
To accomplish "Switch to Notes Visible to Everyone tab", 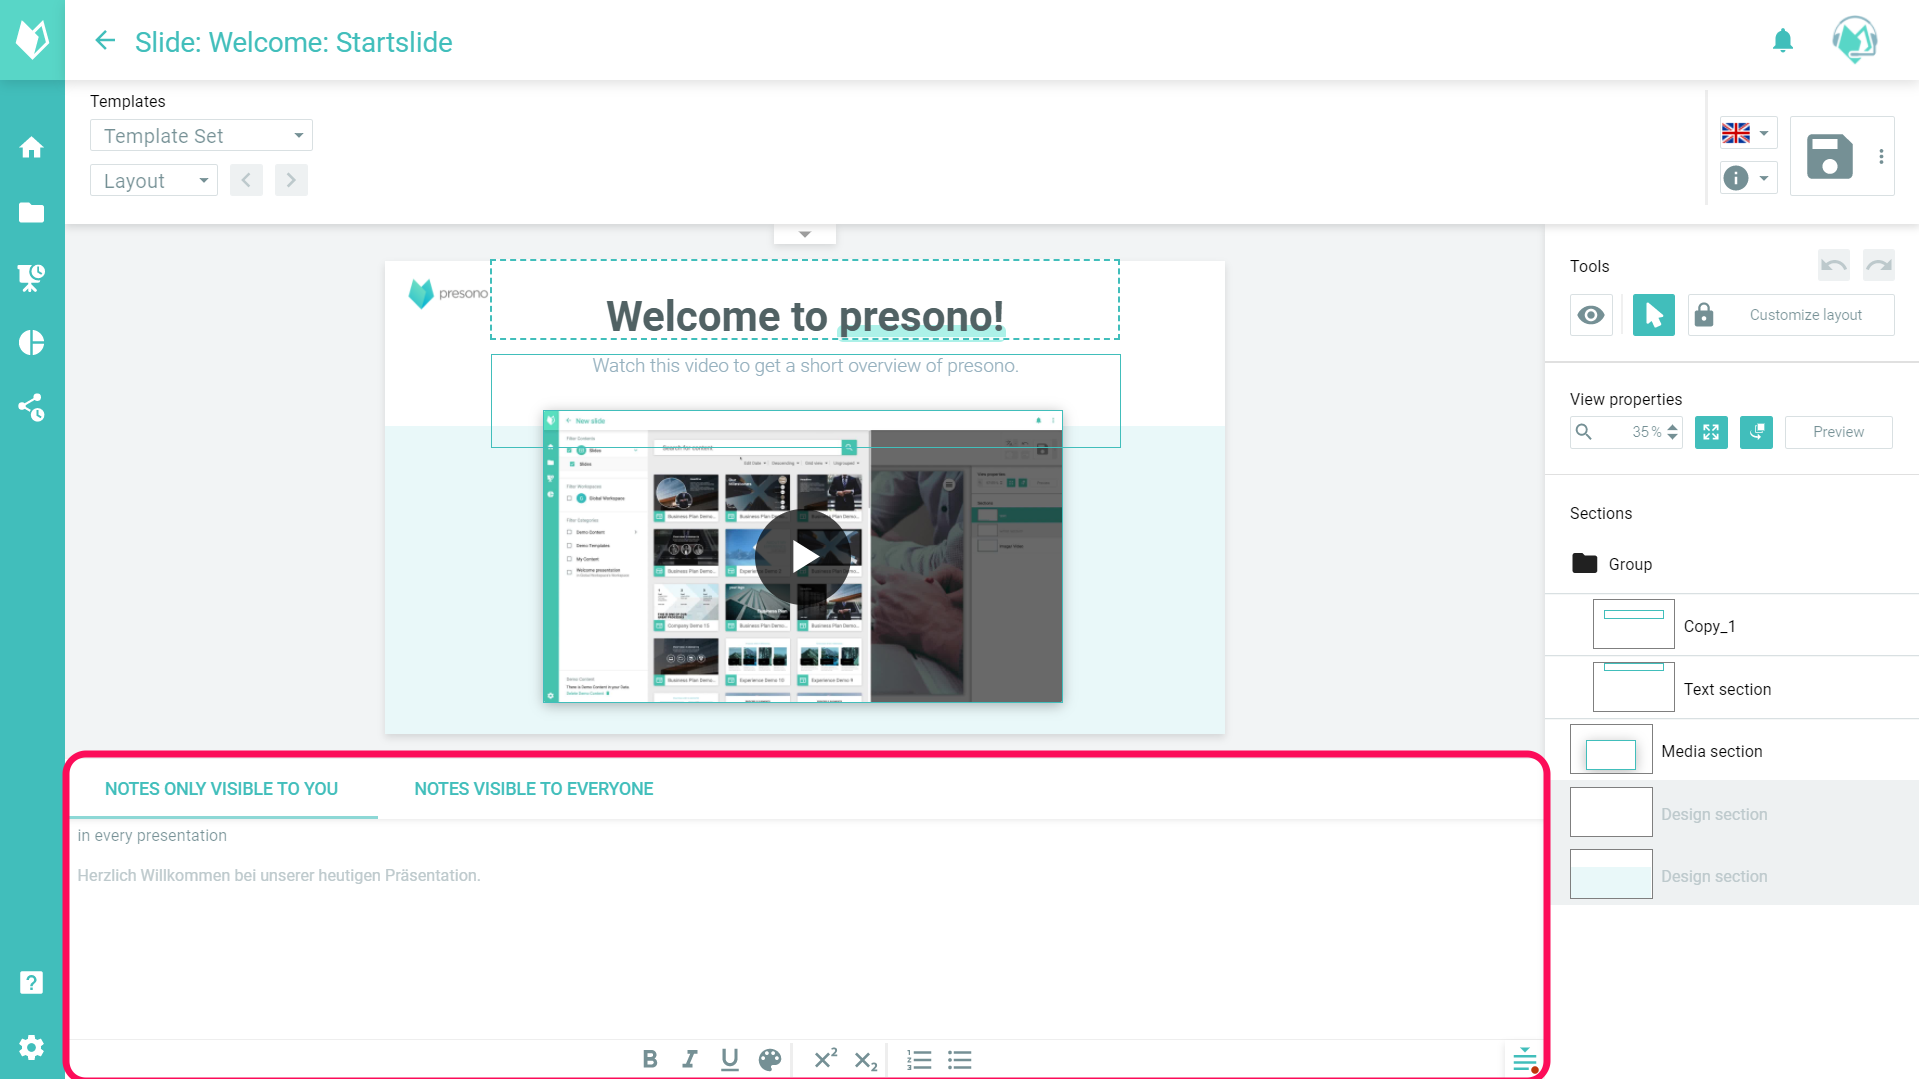I will pos(533,789).
